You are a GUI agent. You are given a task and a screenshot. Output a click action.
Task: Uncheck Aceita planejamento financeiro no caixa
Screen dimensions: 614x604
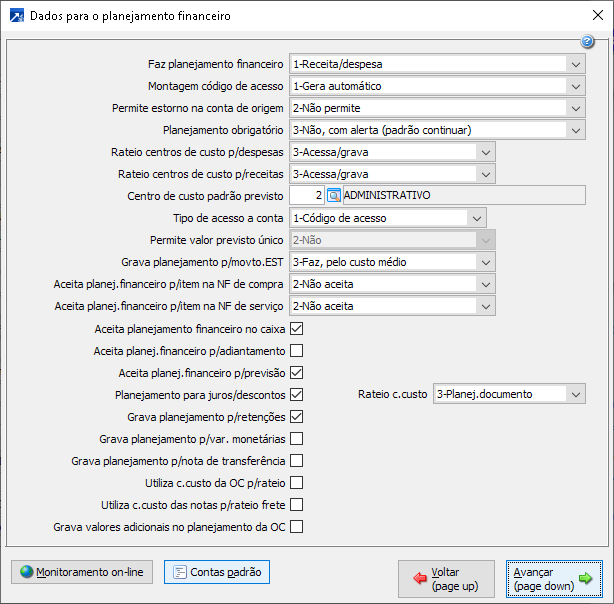point(296,329)
